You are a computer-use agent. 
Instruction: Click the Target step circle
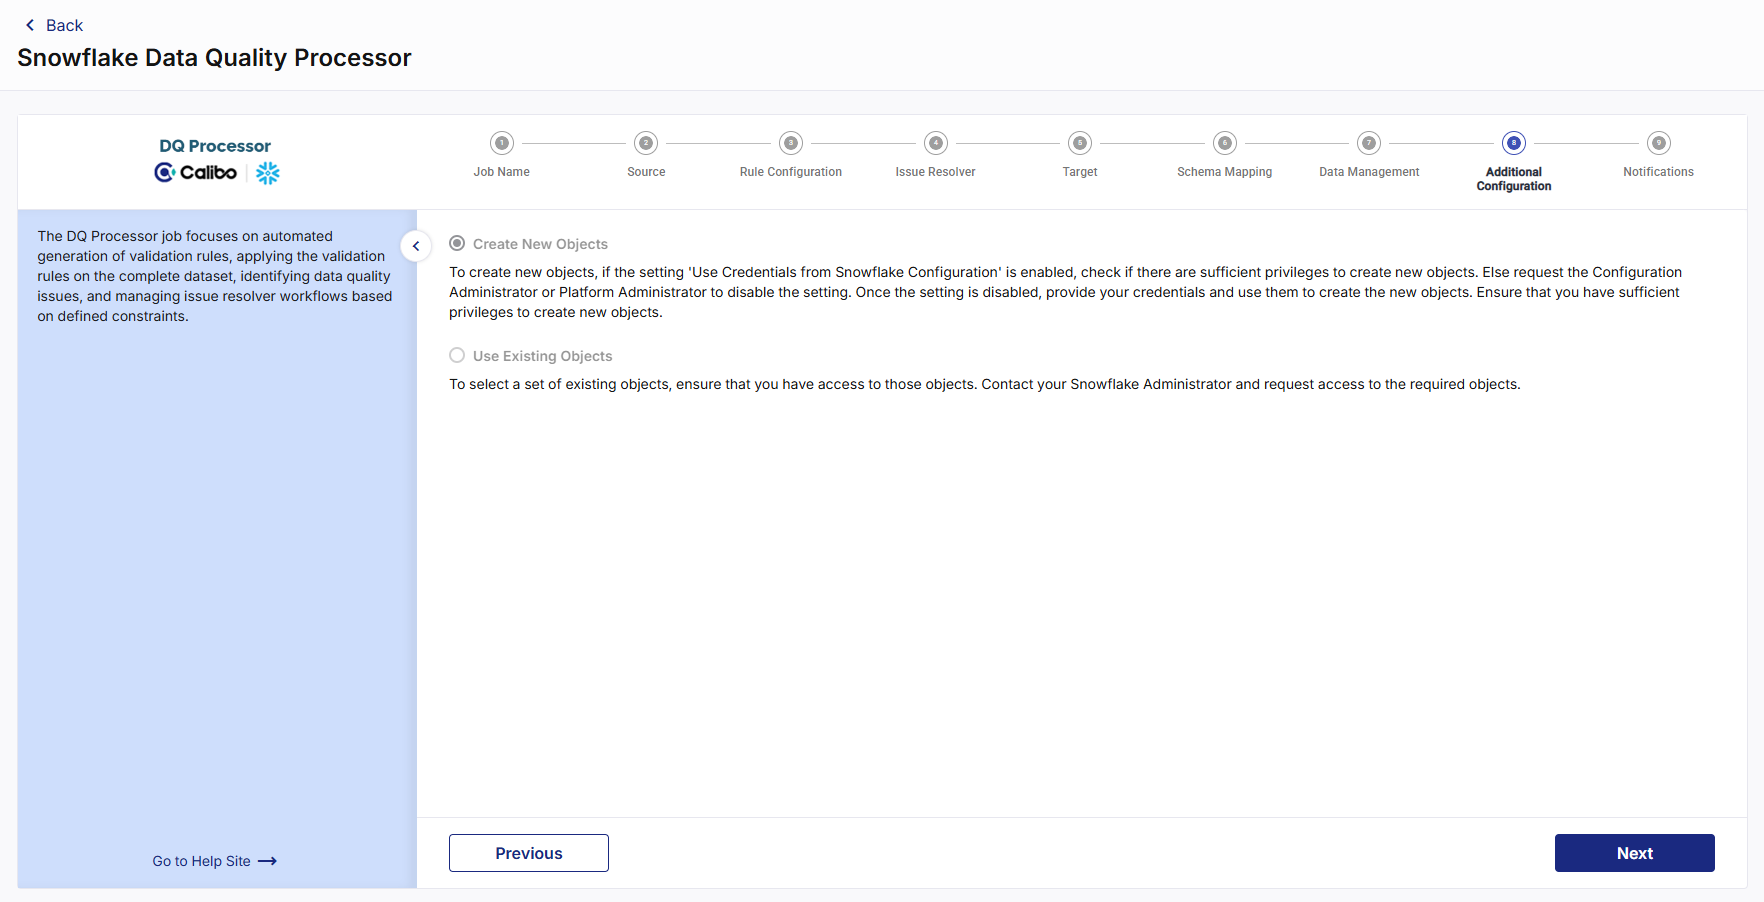click(1080, 143)
